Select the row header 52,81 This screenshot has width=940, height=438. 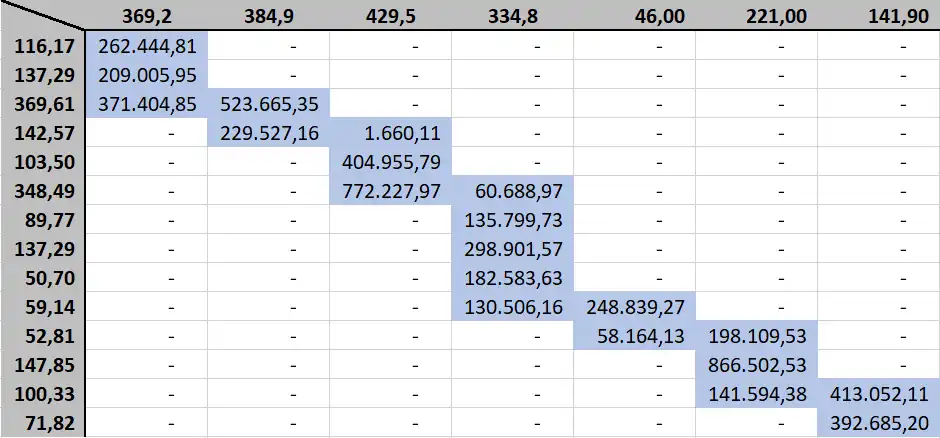(44, 335)
